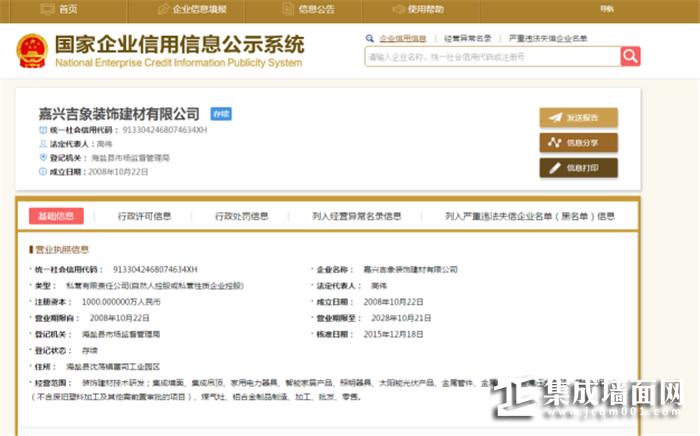
Task: Click 住所 value 海盐县沈荡镇工业园区
Action: pyautogui.click(x=113, y=367)
